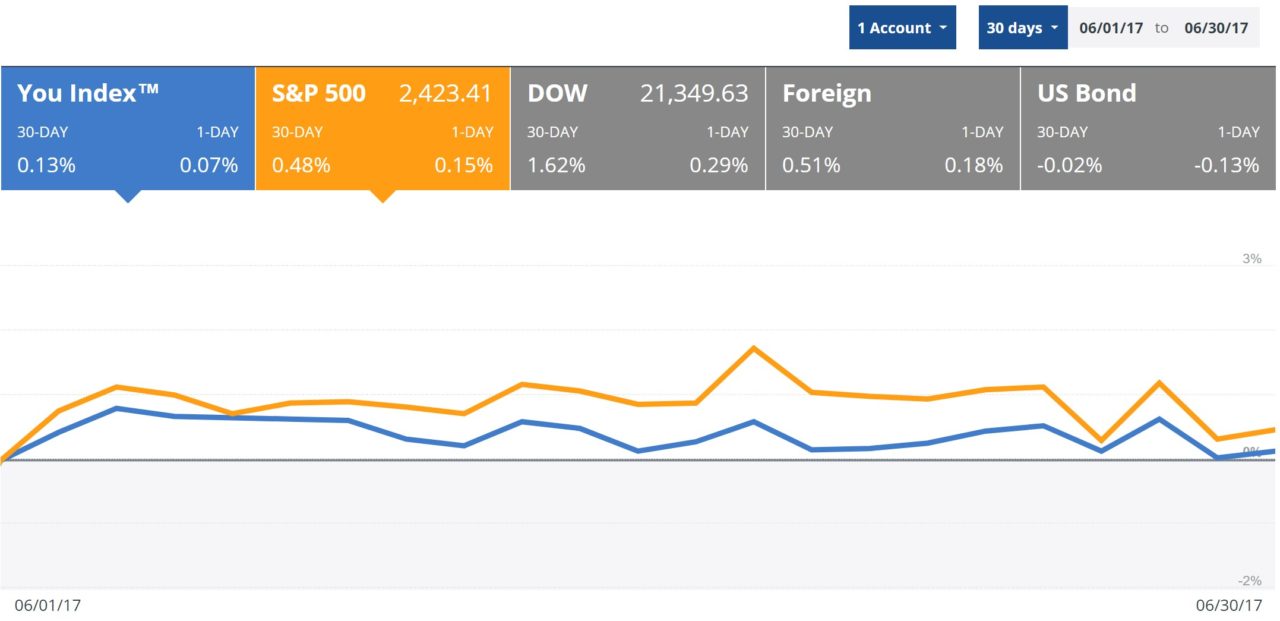Click the highest peak of the orange line
This screenshot has height=621, width=1280.
point(753,348)
